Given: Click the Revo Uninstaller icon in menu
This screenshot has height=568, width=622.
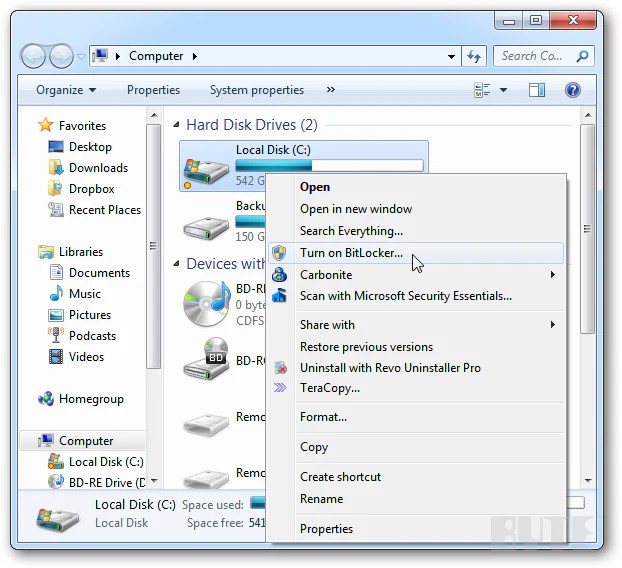Looking at the screenshot, I should [280, 368].
